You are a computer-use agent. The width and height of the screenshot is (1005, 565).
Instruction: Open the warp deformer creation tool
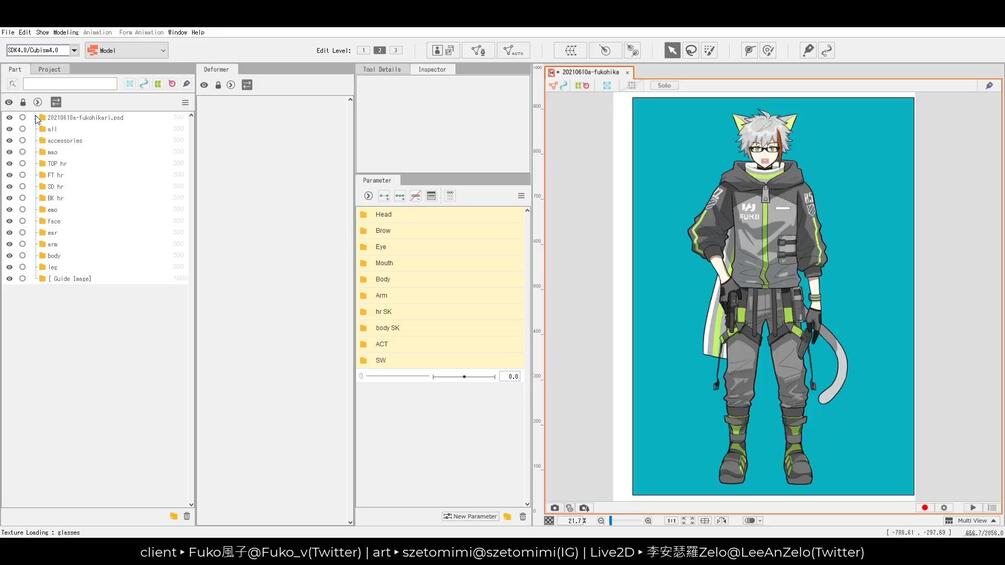click(570, 50)
